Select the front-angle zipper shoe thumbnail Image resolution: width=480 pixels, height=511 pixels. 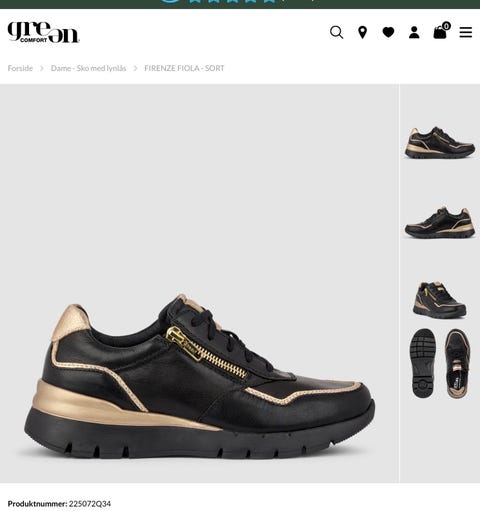click(439, 300)
